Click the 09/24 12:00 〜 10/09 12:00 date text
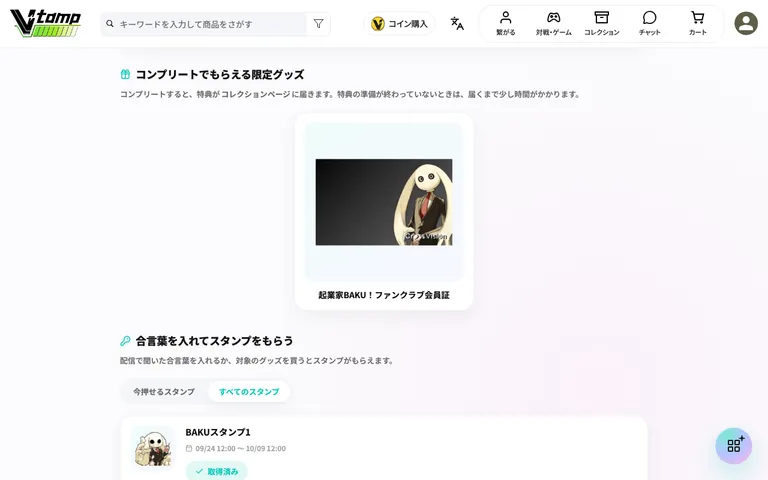The height and width of the screenshot is (480, 768). (240, 449)
